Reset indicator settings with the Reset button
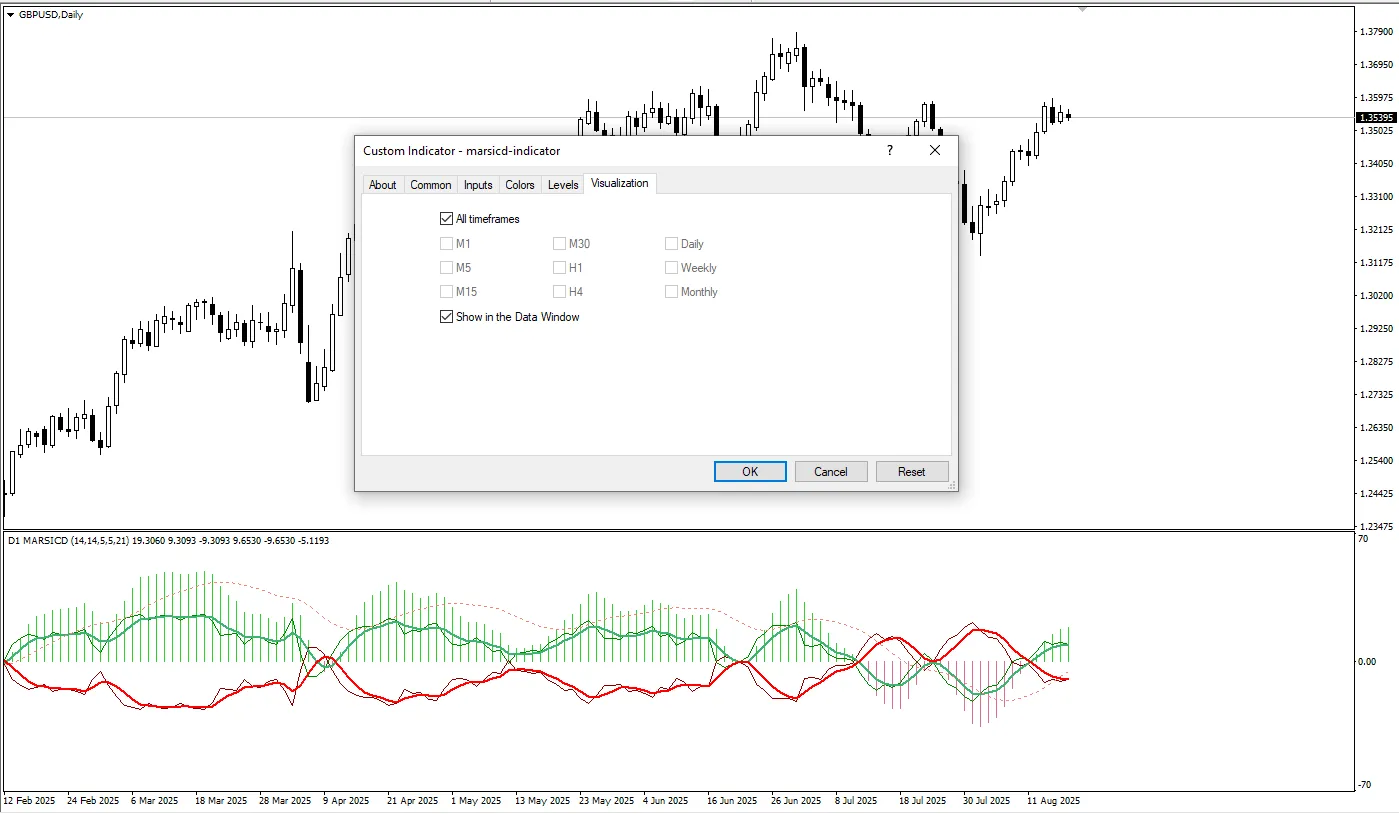 911,472
